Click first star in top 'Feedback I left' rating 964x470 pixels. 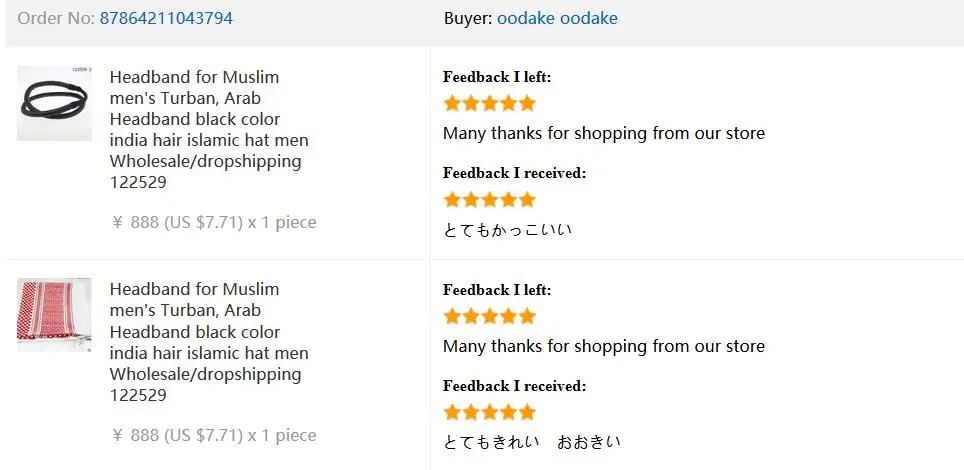452,103
